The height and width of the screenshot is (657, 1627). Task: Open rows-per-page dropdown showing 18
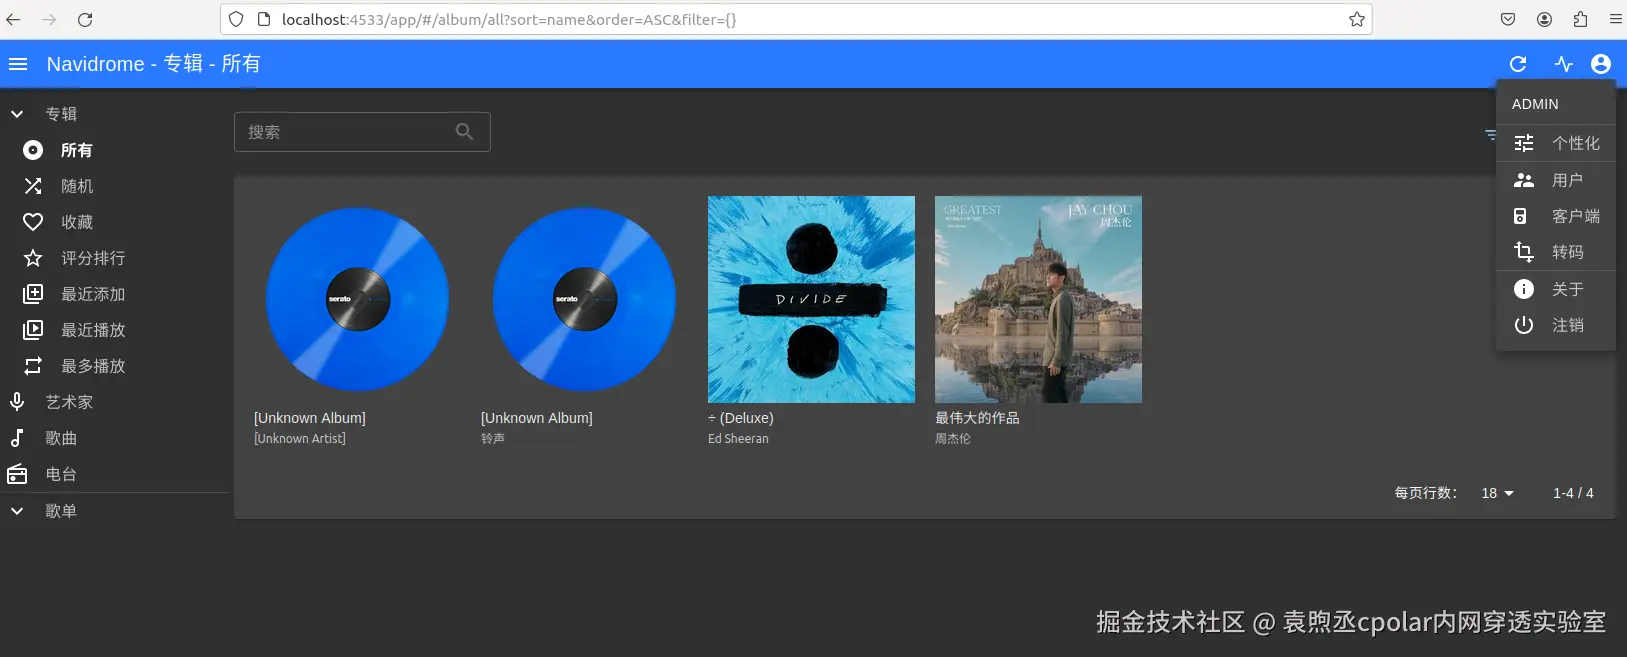click(1497, 493)
